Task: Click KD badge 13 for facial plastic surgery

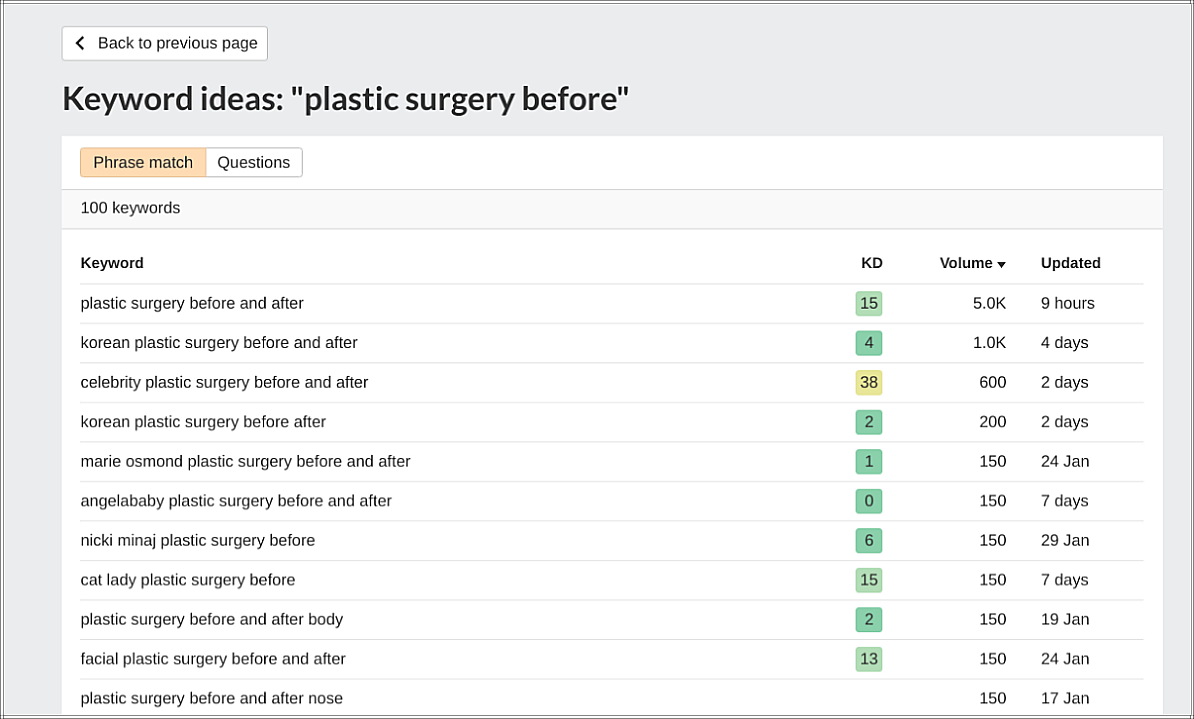Action: click(x=868, y=659)
